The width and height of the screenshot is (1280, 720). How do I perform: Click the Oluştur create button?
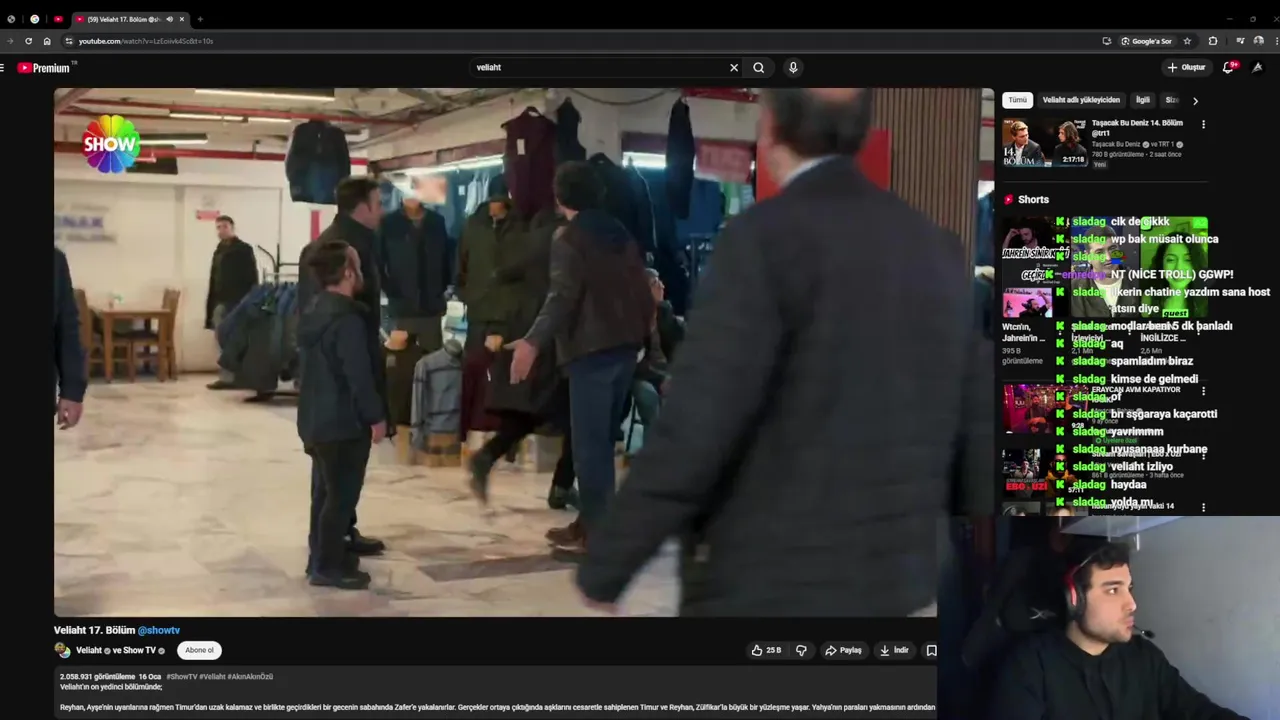[1187, 68]
